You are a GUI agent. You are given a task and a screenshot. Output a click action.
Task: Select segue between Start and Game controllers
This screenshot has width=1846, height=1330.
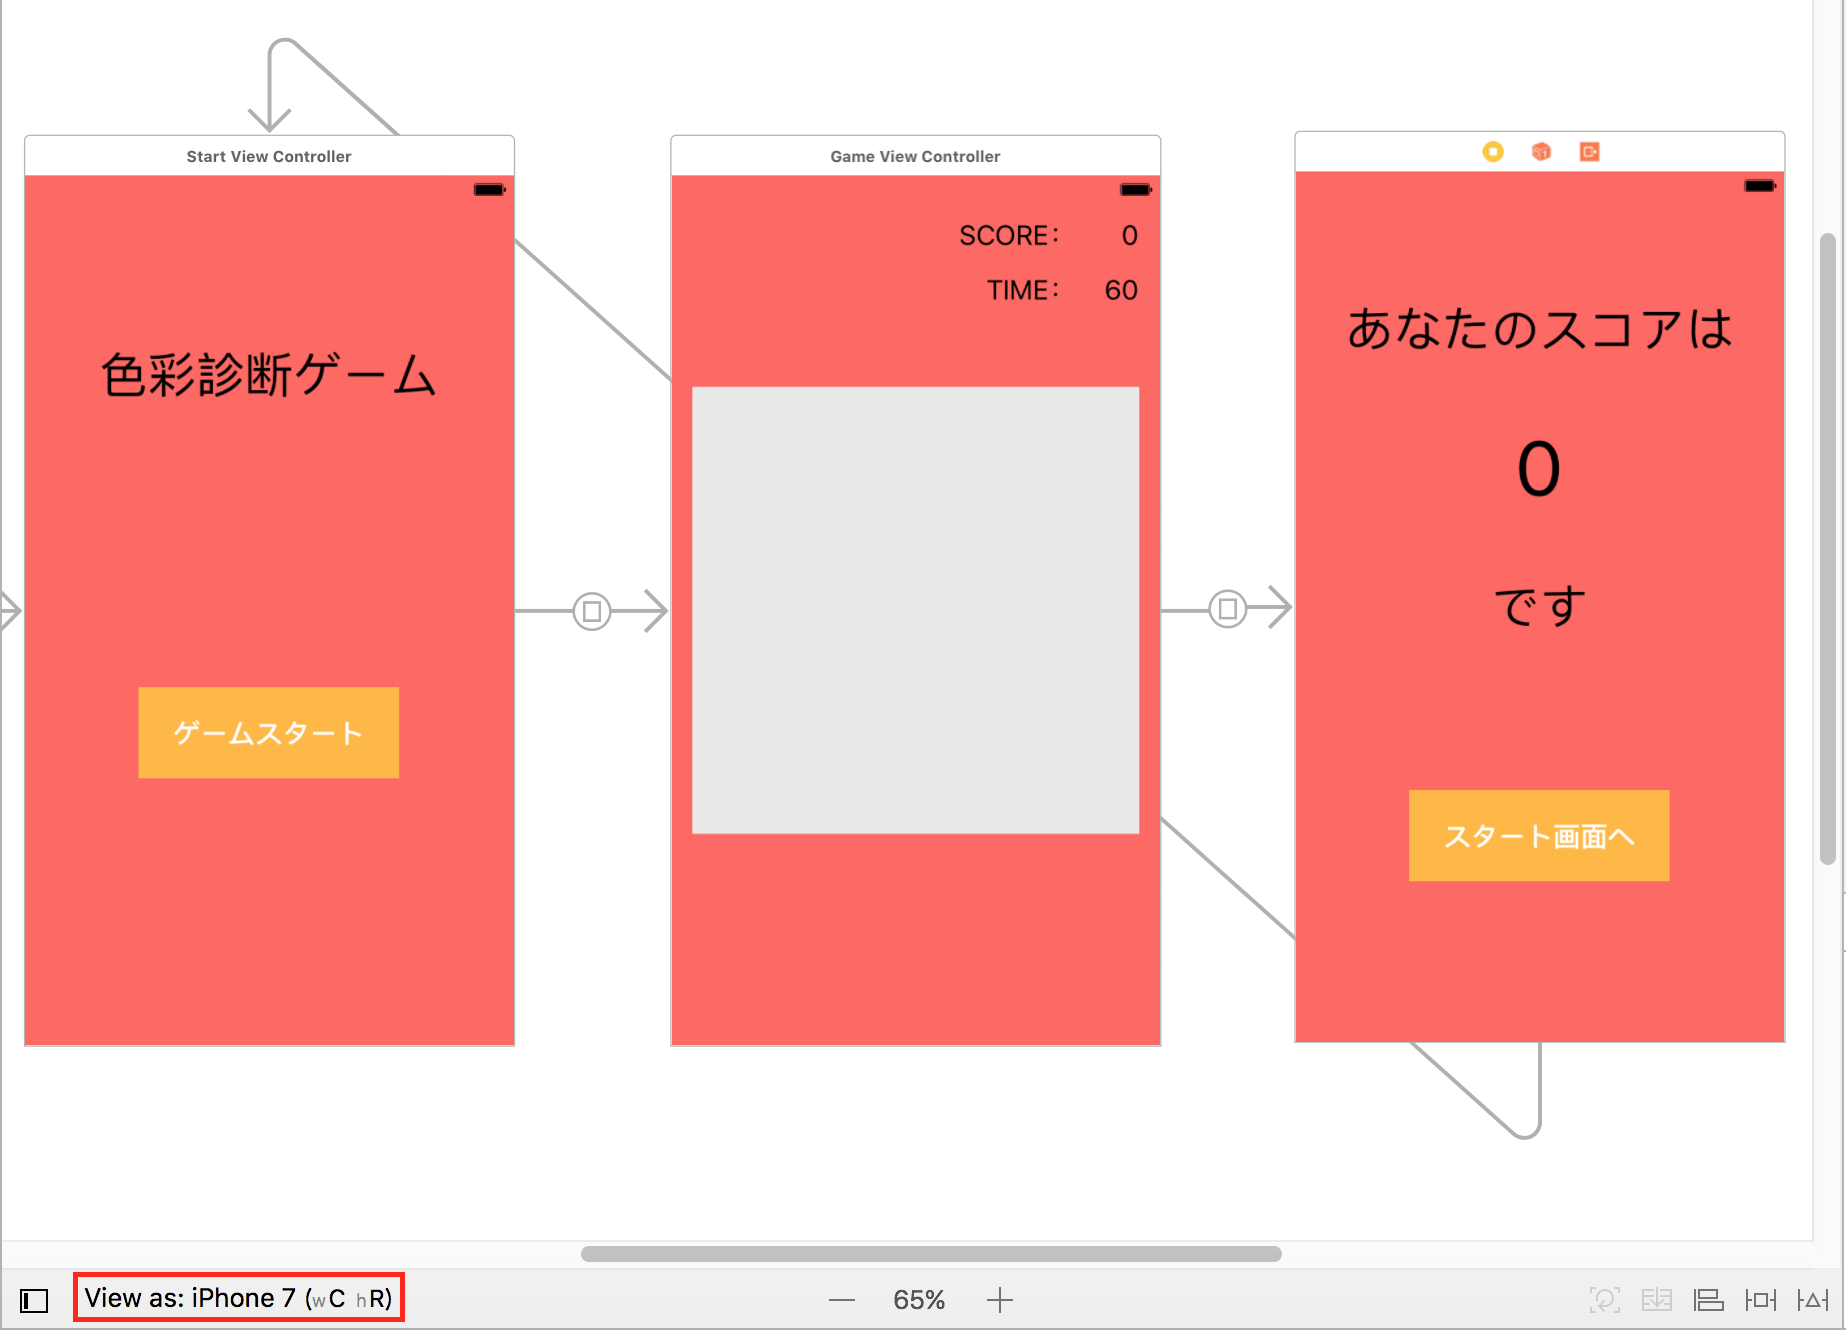(592, 610)
